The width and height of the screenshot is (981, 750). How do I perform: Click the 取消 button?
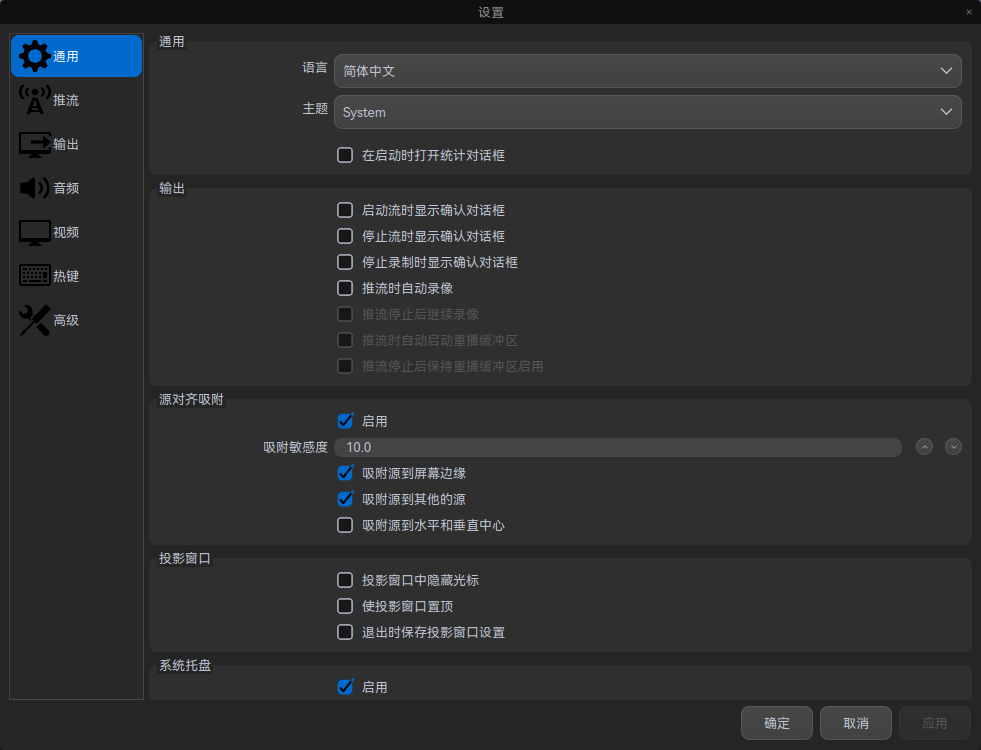point(855,723)
